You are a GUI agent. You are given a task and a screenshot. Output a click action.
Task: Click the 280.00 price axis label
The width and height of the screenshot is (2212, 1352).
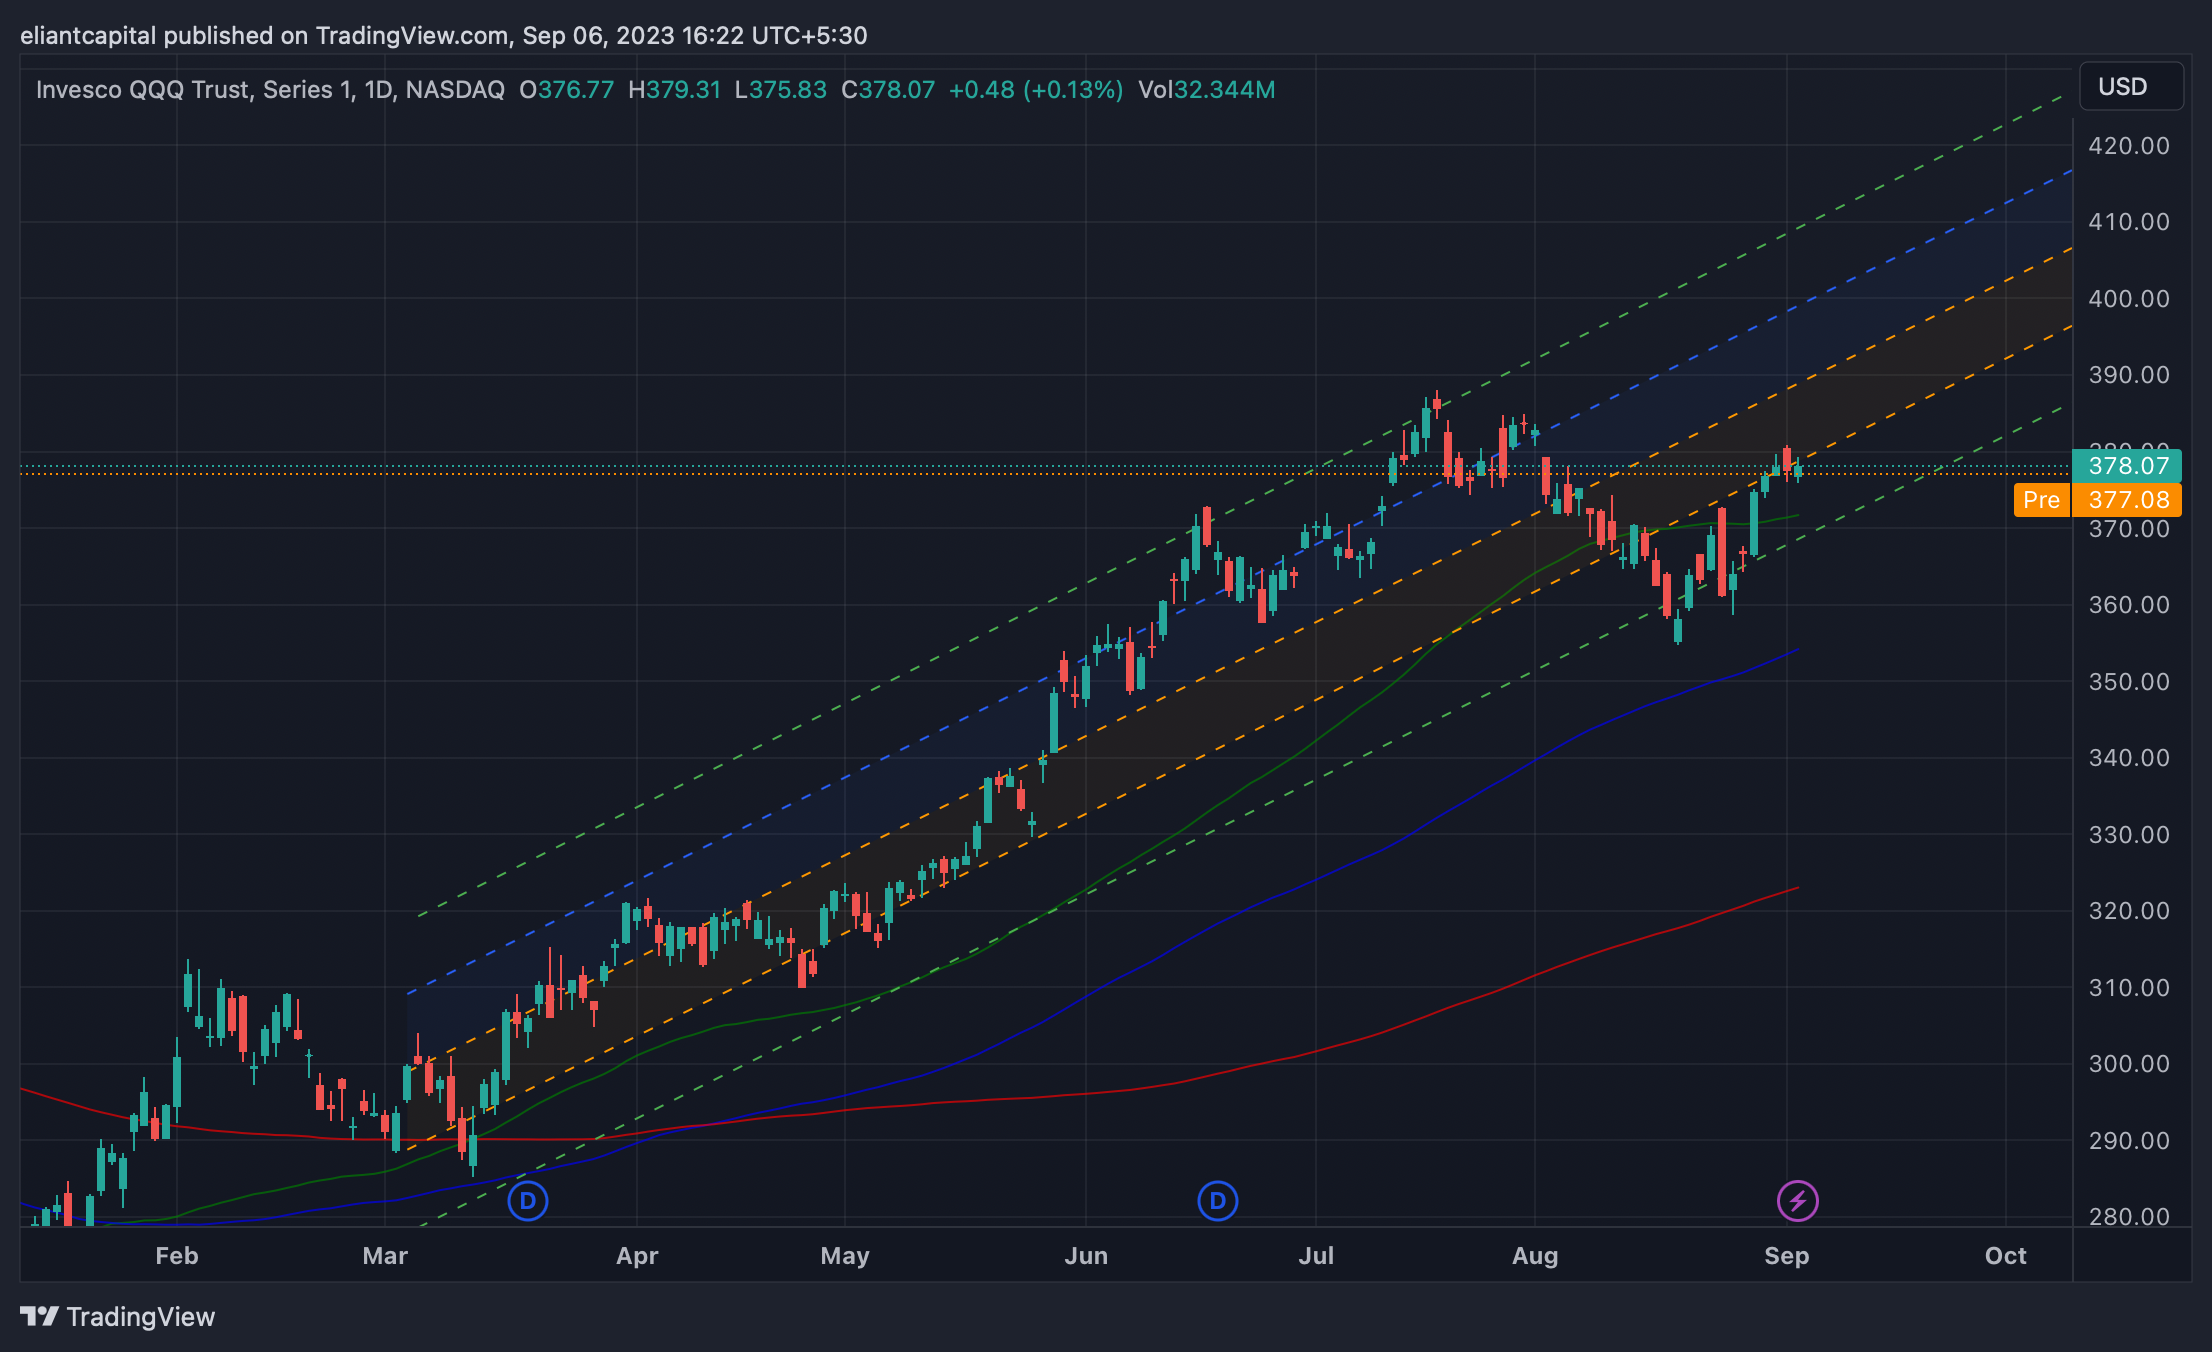[2128, 1217]
